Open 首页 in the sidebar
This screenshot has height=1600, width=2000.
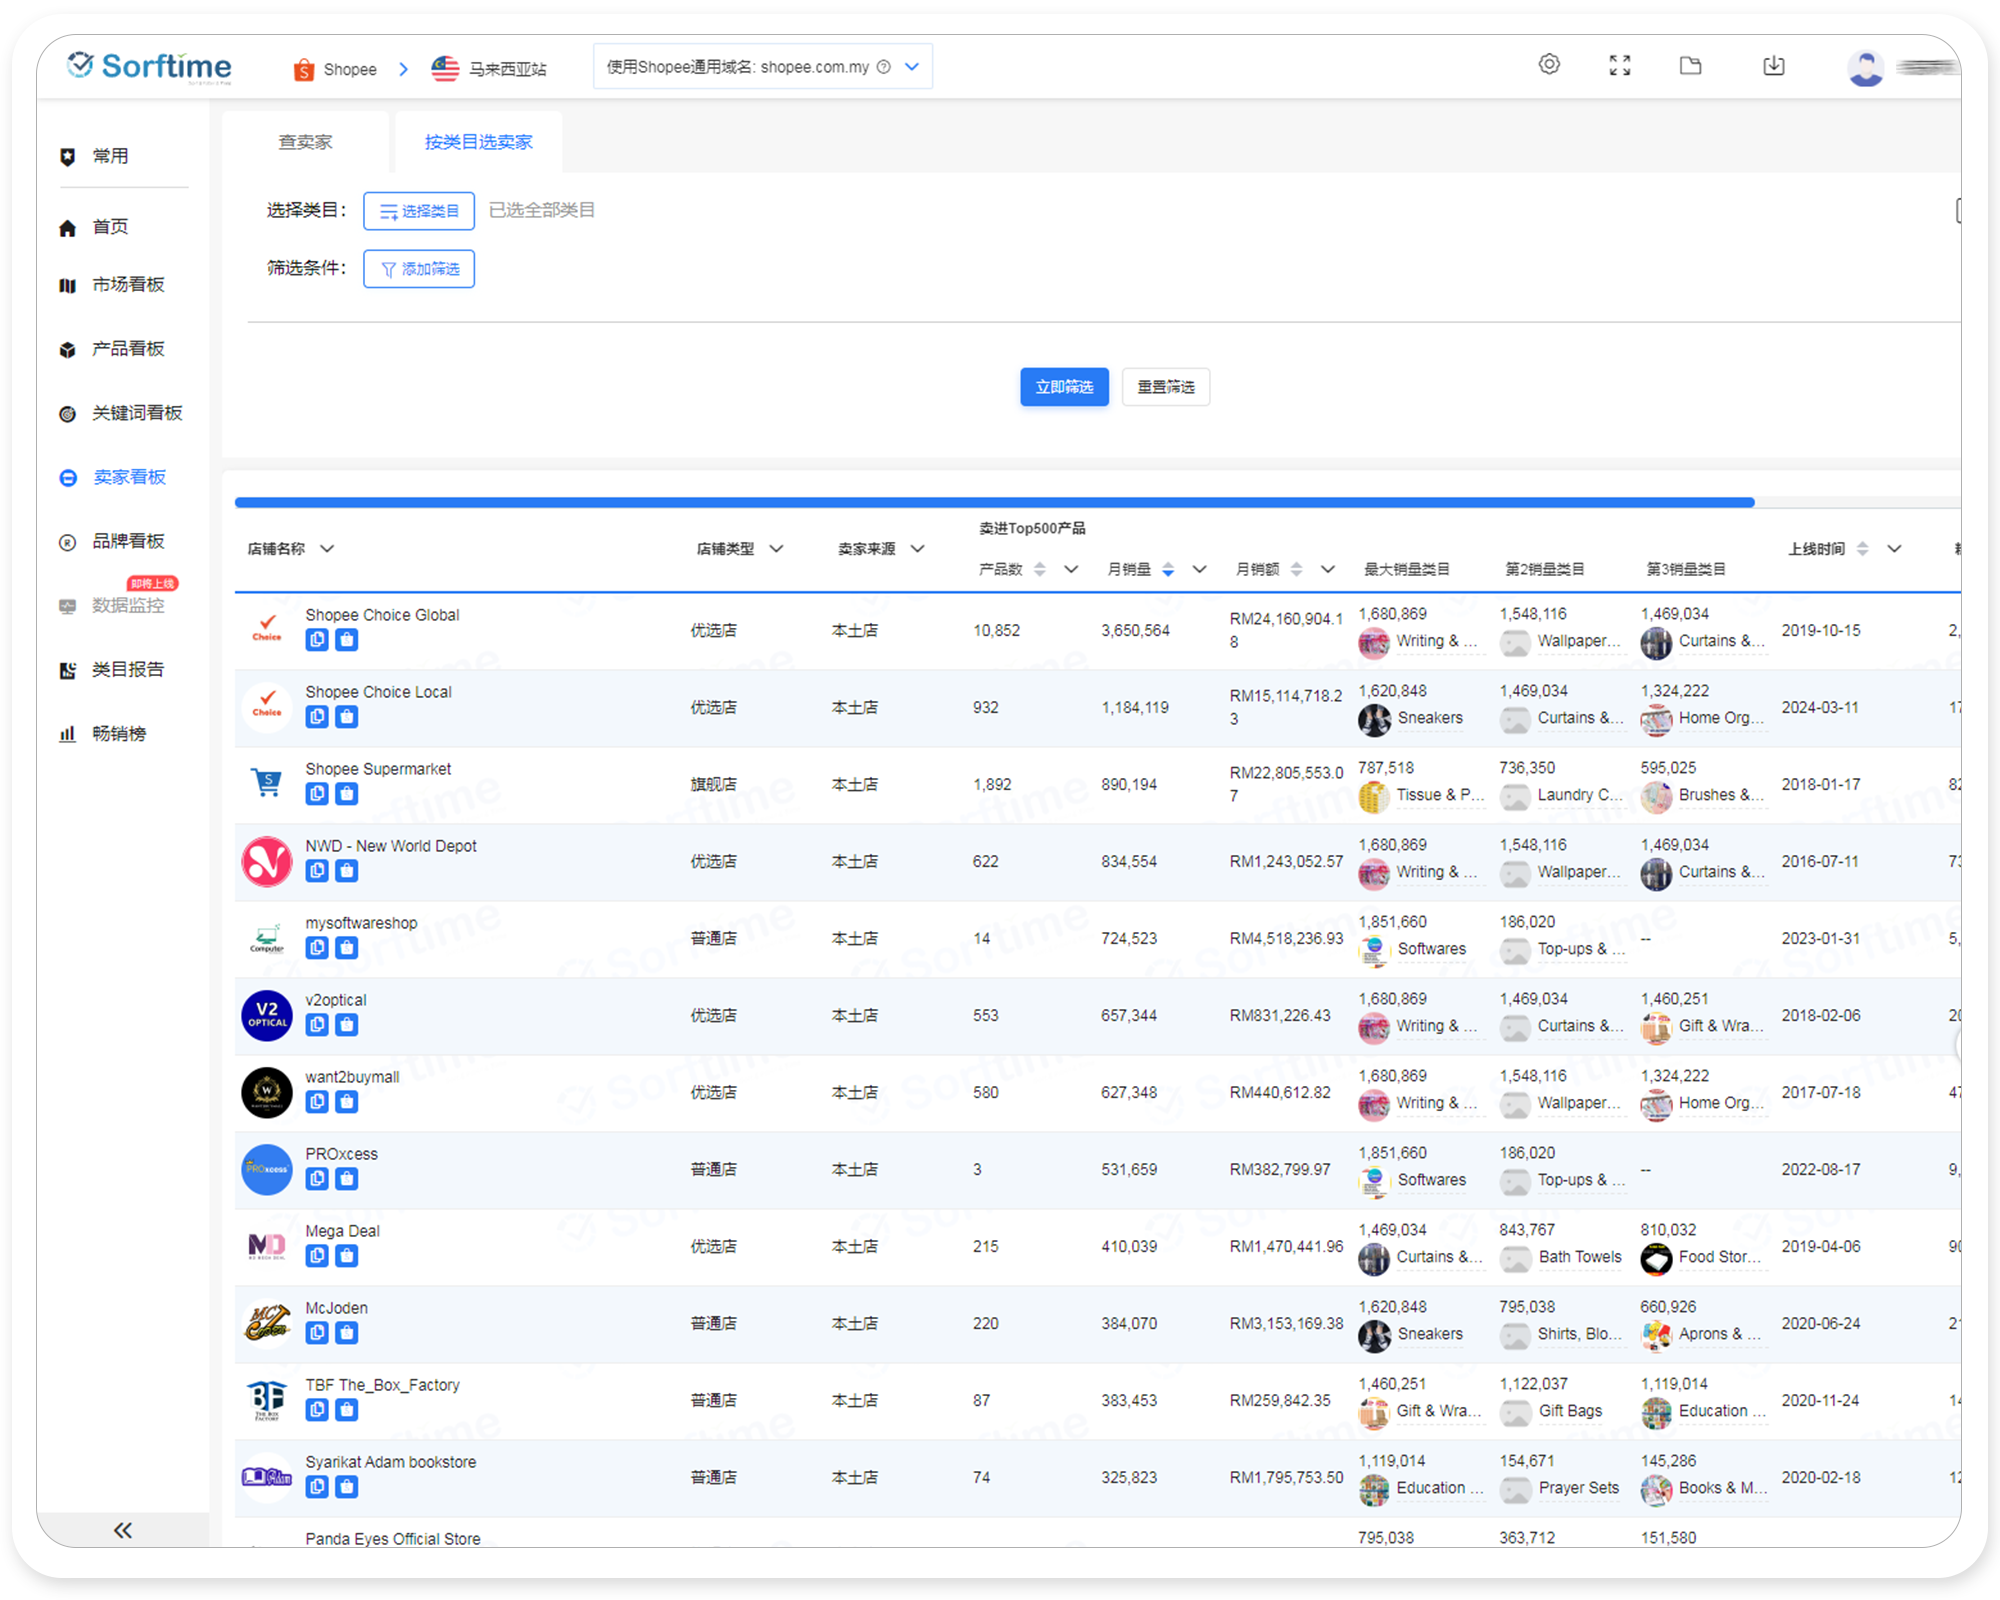coord(110,227)
